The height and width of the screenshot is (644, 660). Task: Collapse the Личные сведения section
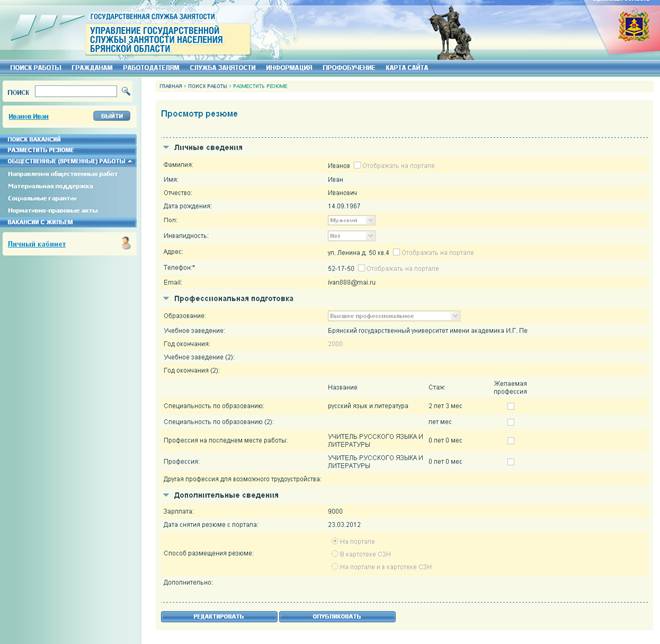166,147
